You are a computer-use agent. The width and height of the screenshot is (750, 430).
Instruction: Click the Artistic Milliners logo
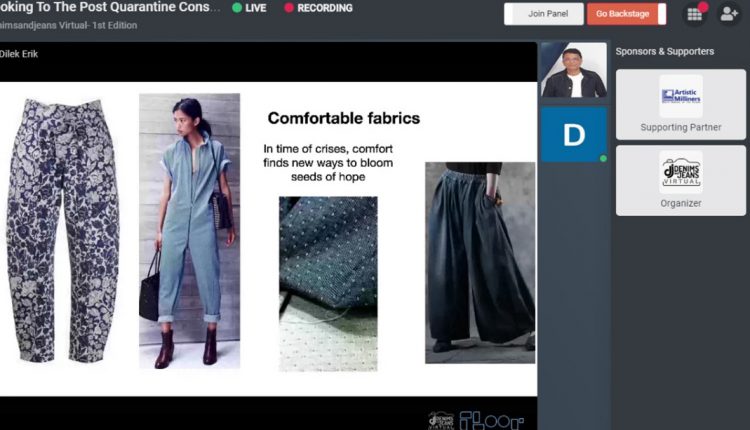tap(681, 96)
